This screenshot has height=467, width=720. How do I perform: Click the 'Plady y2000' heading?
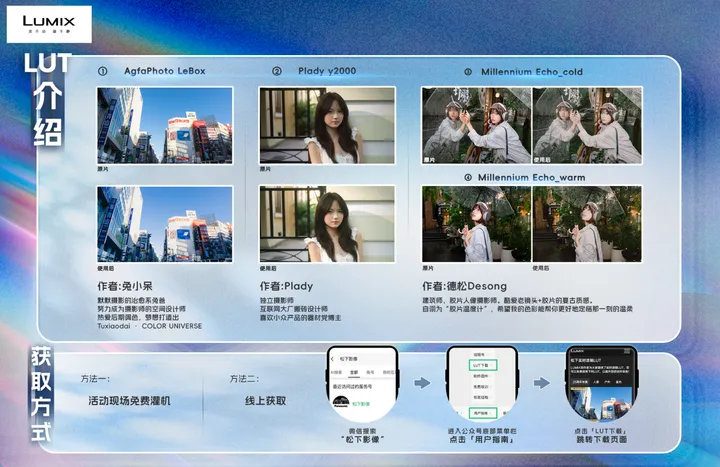tap(327, 71)
